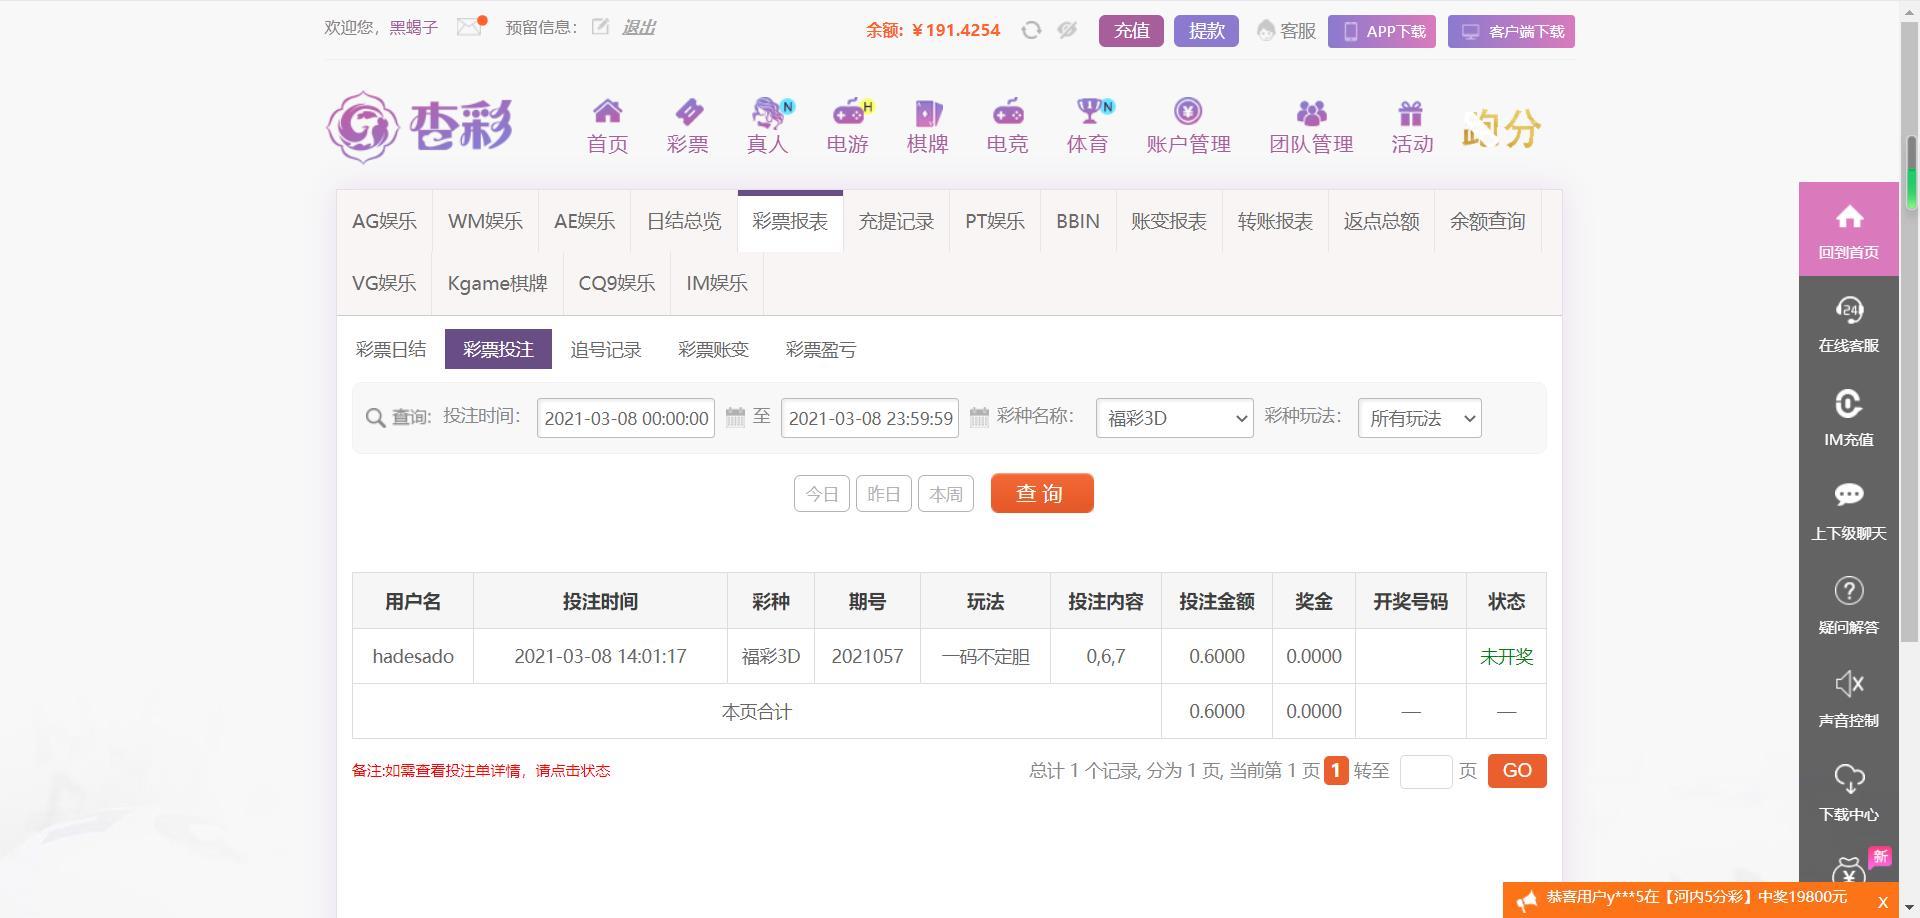This screenshot has width=1920, height=918.
Task: Open 上下级聊天 chat sidebar icon
Action: point(1849,495)
